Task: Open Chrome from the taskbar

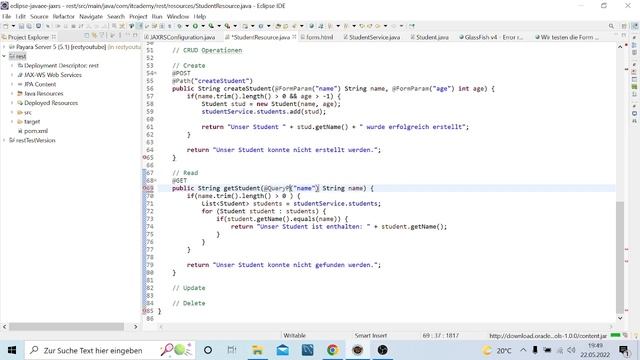Action: tap(332, 350)
